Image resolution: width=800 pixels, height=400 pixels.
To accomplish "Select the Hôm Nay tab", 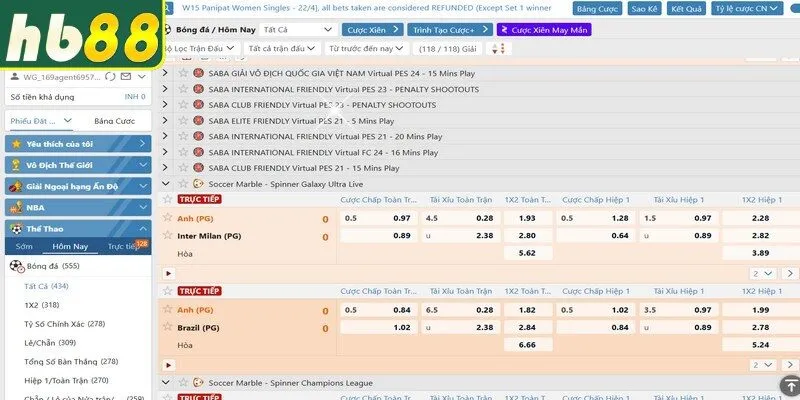I will (70, 246).
